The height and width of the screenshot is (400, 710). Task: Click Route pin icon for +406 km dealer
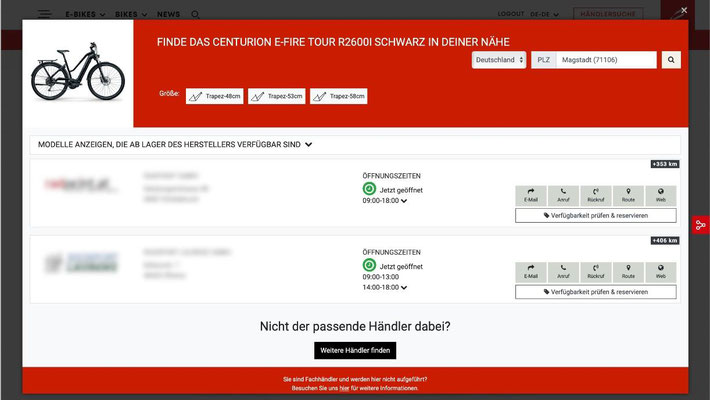tap(628, 272)
